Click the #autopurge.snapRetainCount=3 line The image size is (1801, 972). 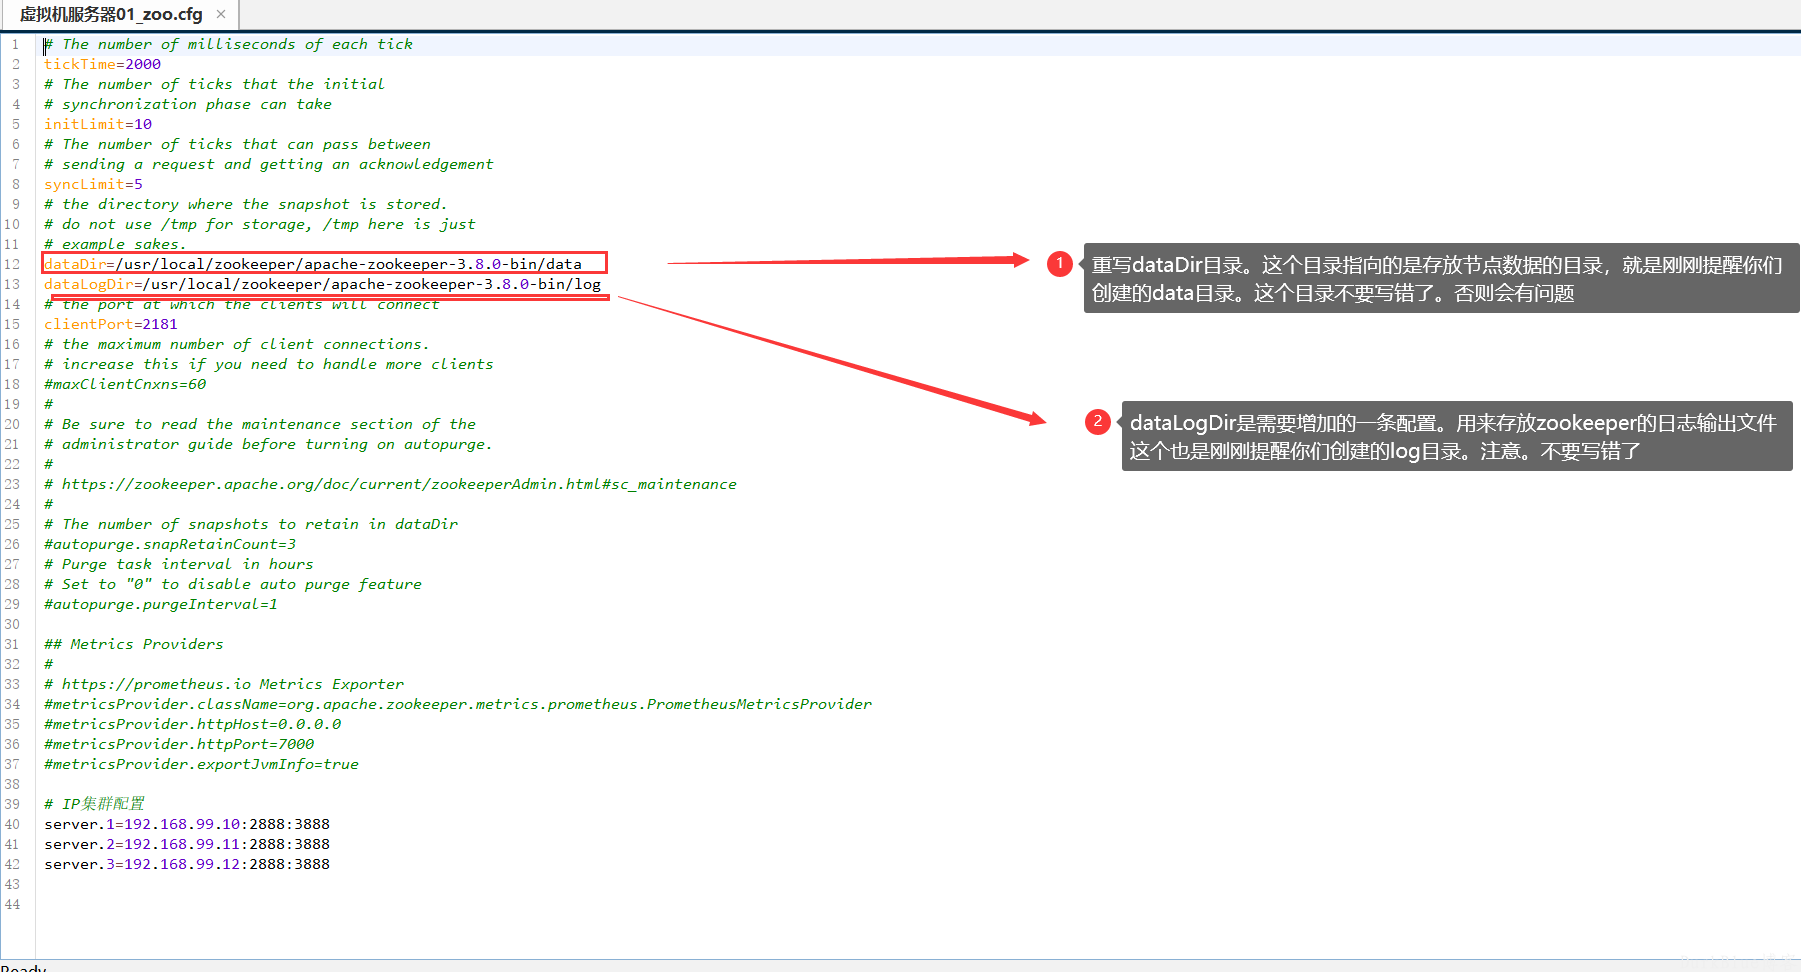(x=170, y=544)
